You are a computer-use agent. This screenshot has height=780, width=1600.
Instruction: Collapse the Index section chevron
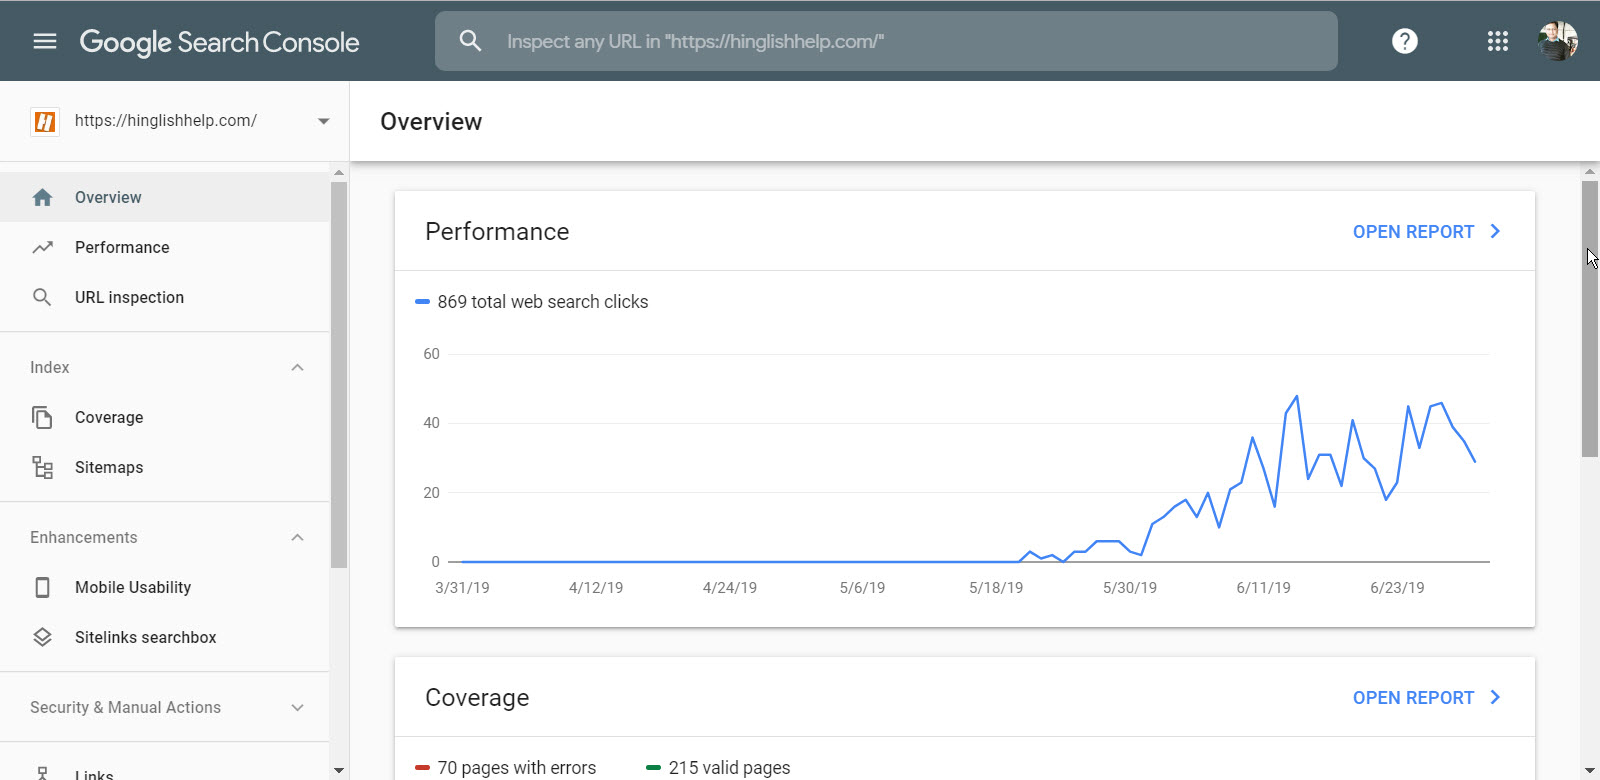(297, 367)
